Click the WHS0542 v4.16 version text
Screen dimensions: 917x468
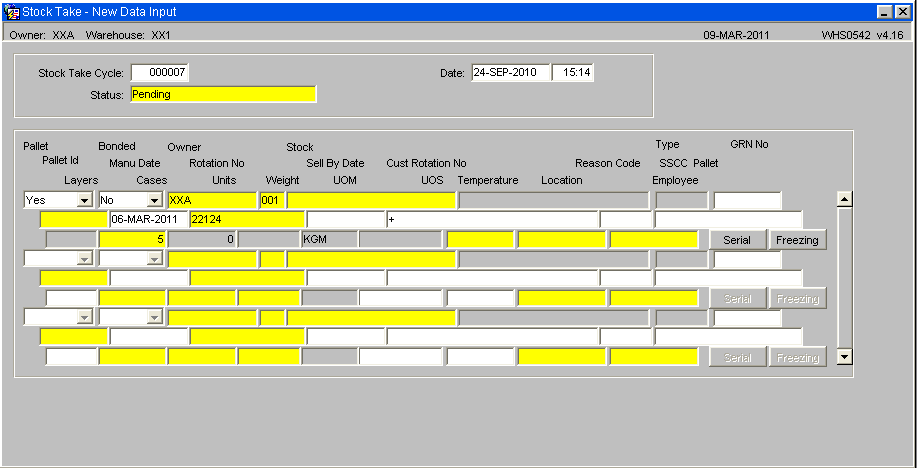[x=862, y=35]
